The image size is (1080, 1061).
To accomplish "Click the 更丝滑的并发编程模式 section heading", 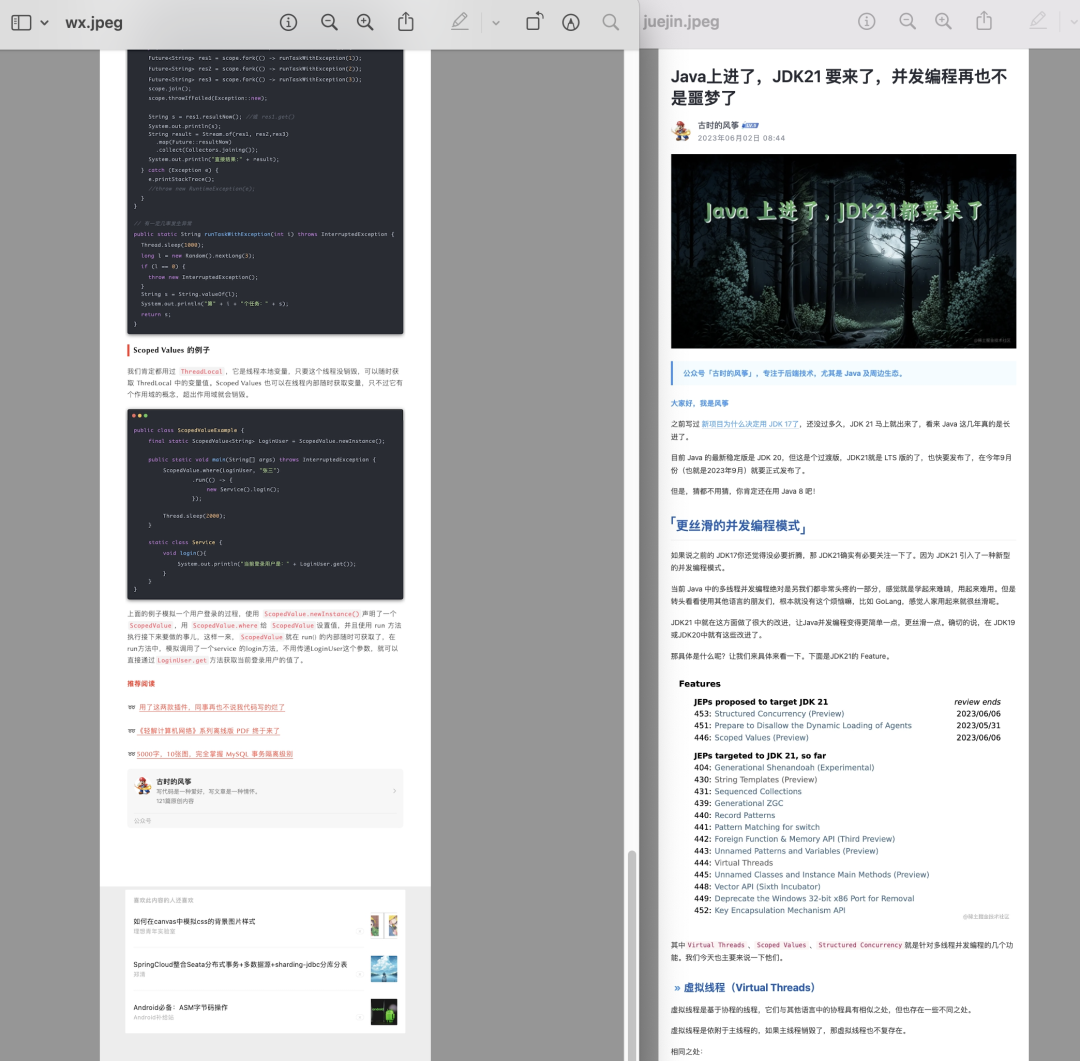I will coord(738,526).
